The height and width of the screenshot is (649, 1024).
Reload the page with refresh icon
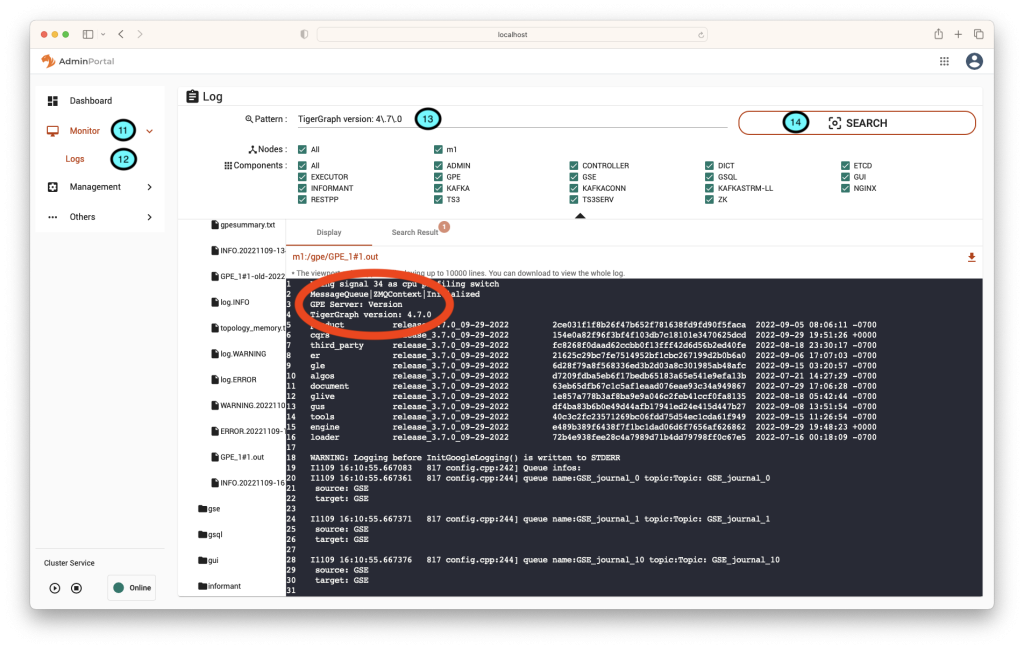[701, 35]
